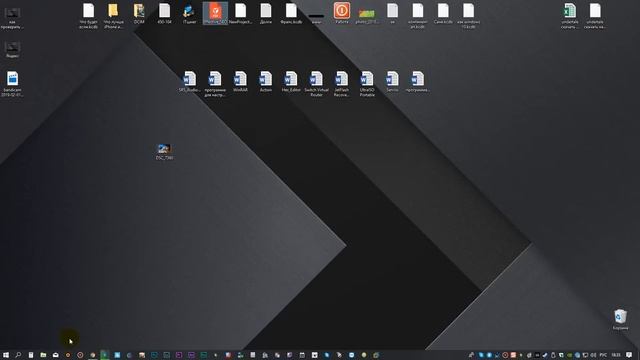This screenshot has height=360, width=640.
Task: Select the Саня.kcdb file icon
Action: coord(443,14)
